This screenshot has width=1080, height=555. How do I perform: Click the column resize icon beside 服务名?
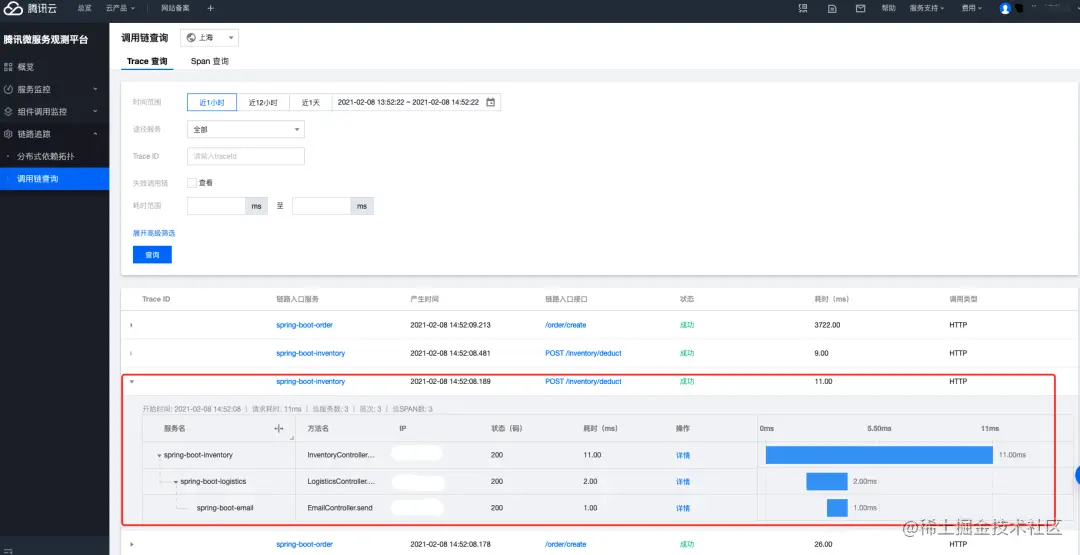click(279, 428)
